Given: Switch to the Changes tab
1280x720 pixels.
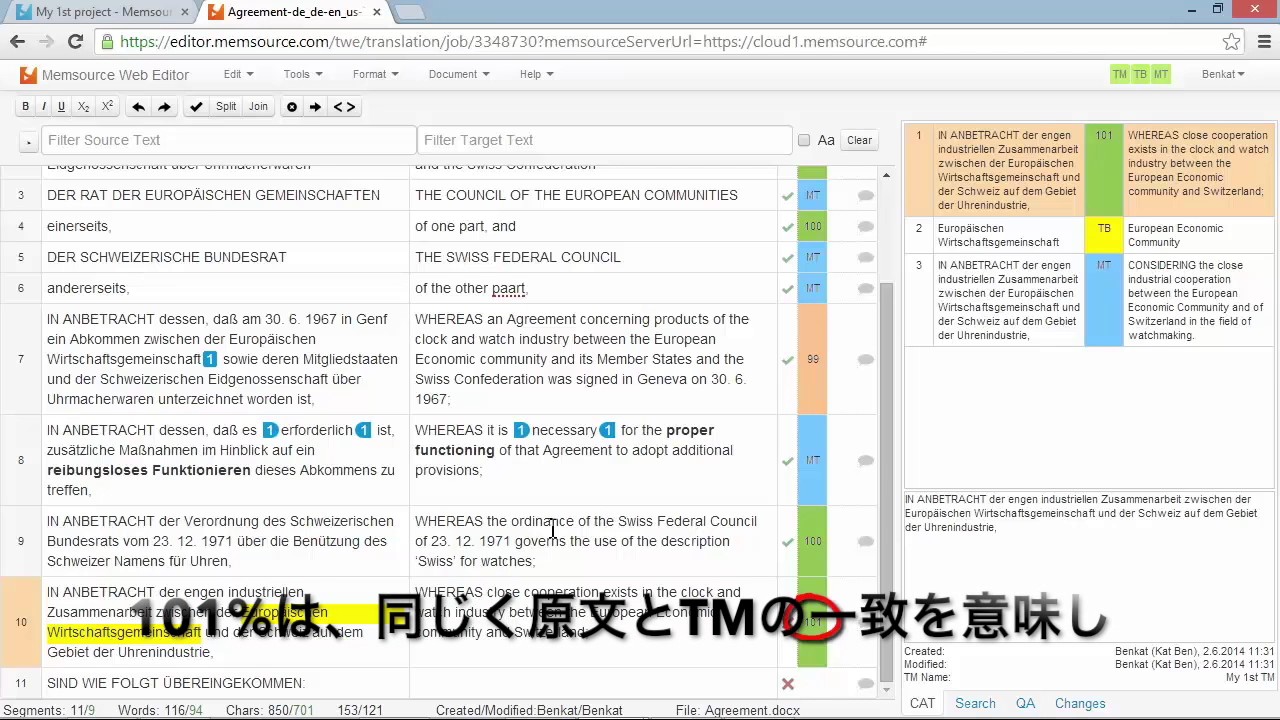Looking at the screenshot, I should click(x=1080, y=703).
